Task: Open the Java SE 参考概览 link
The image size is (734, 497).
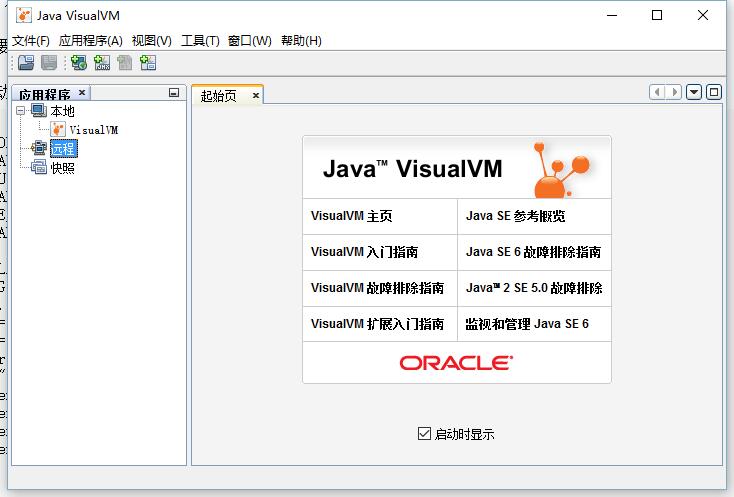Action: [x=515, y=216]
